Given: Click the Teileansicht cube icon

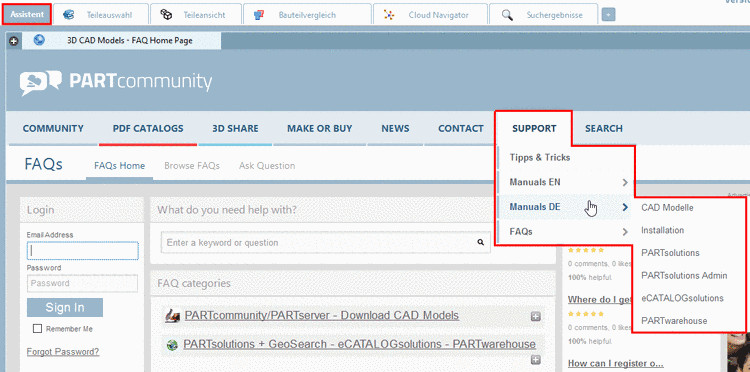Looking at the screenshot, I should (x=166, y=15).
